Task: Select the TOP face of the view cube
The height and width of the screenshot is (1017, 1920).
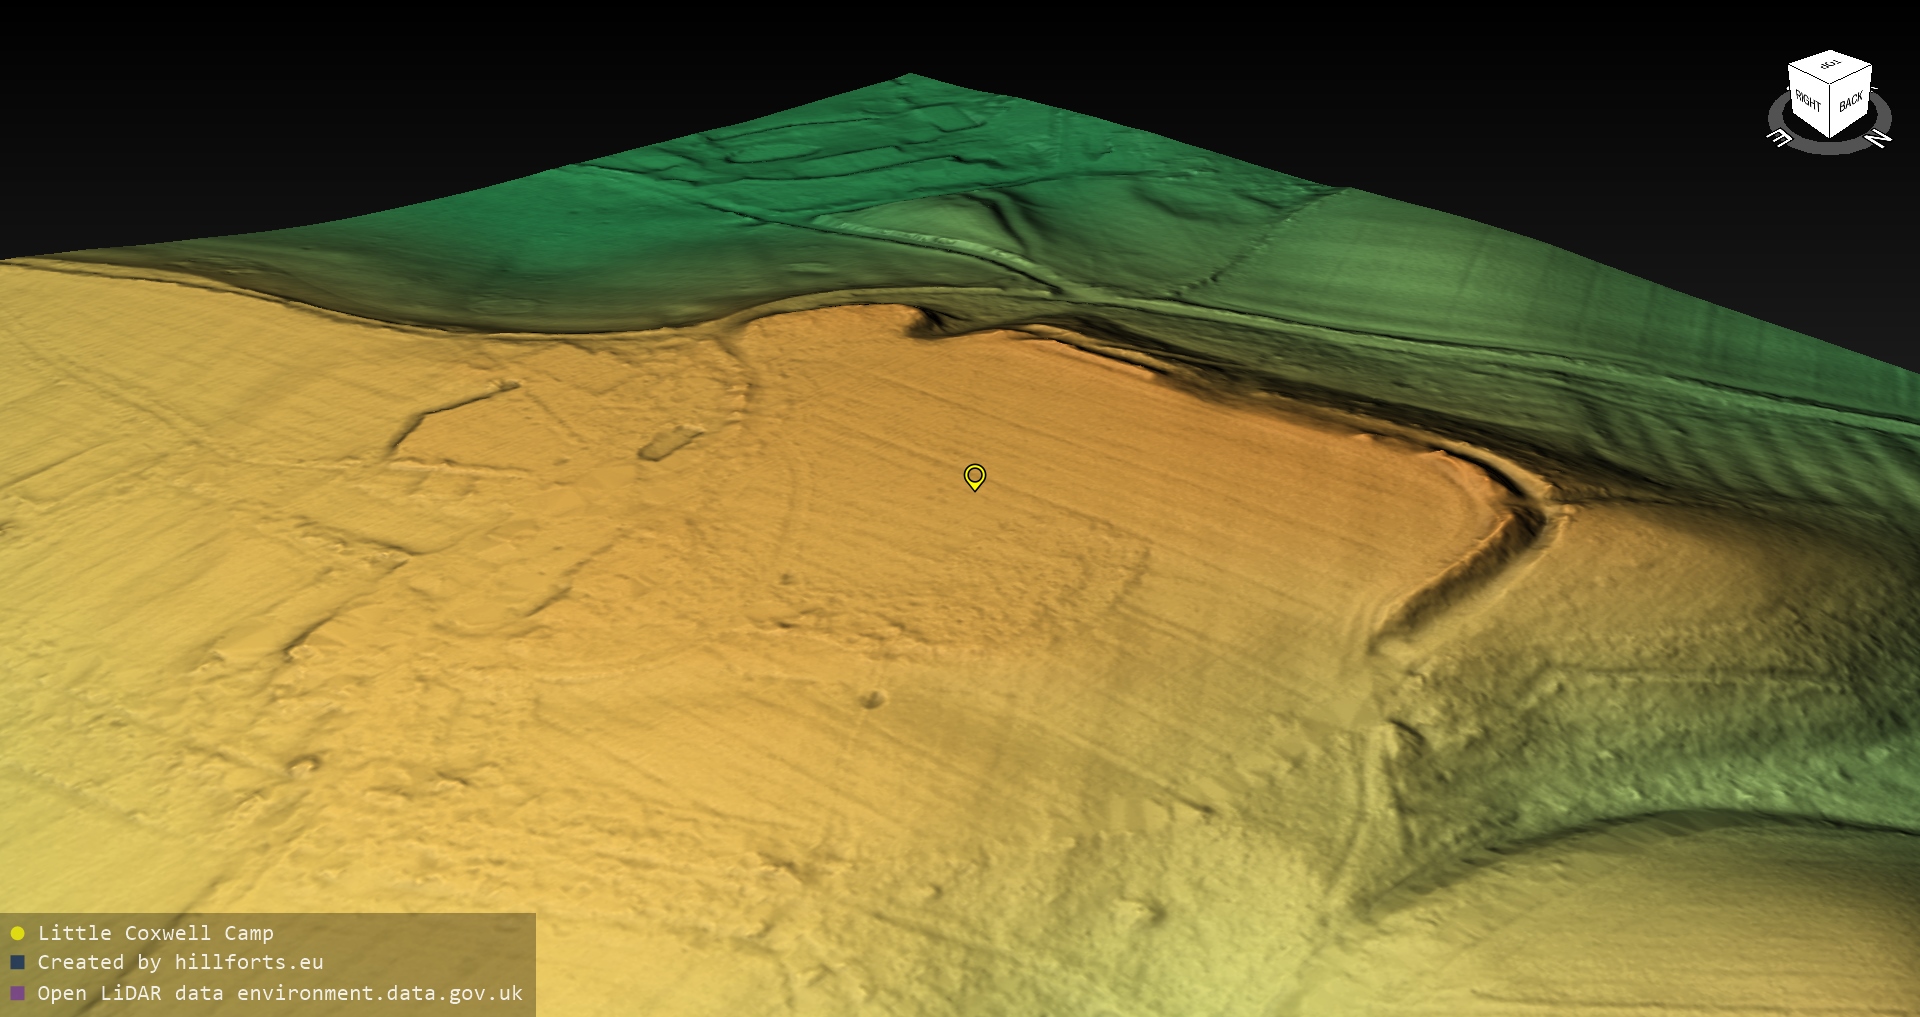Action: (1830, 67)
